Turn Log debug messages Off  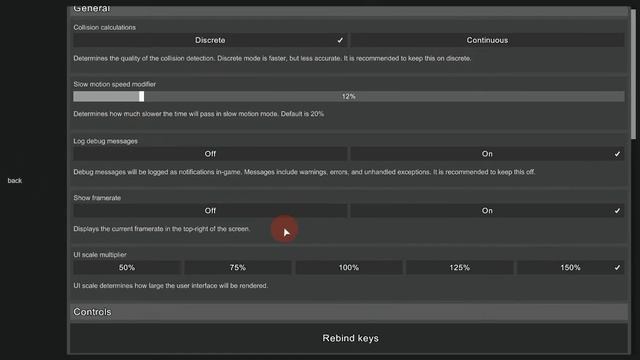pyautogui.click(x=210, y=154)
